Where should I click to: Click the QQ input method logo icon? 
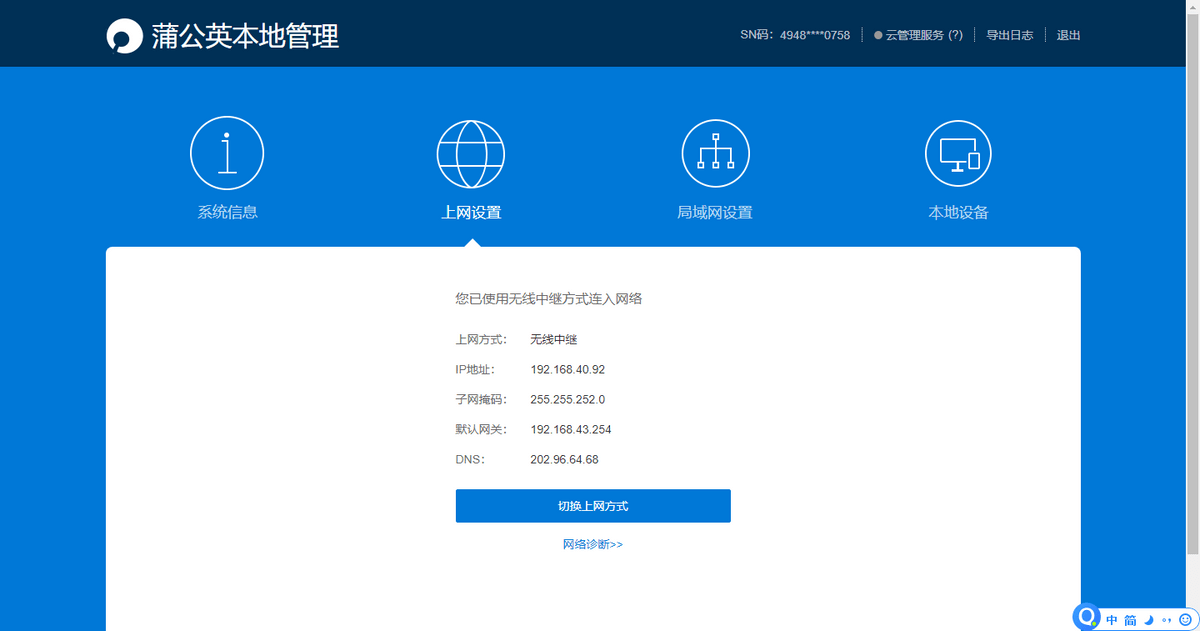(1087, 618)
